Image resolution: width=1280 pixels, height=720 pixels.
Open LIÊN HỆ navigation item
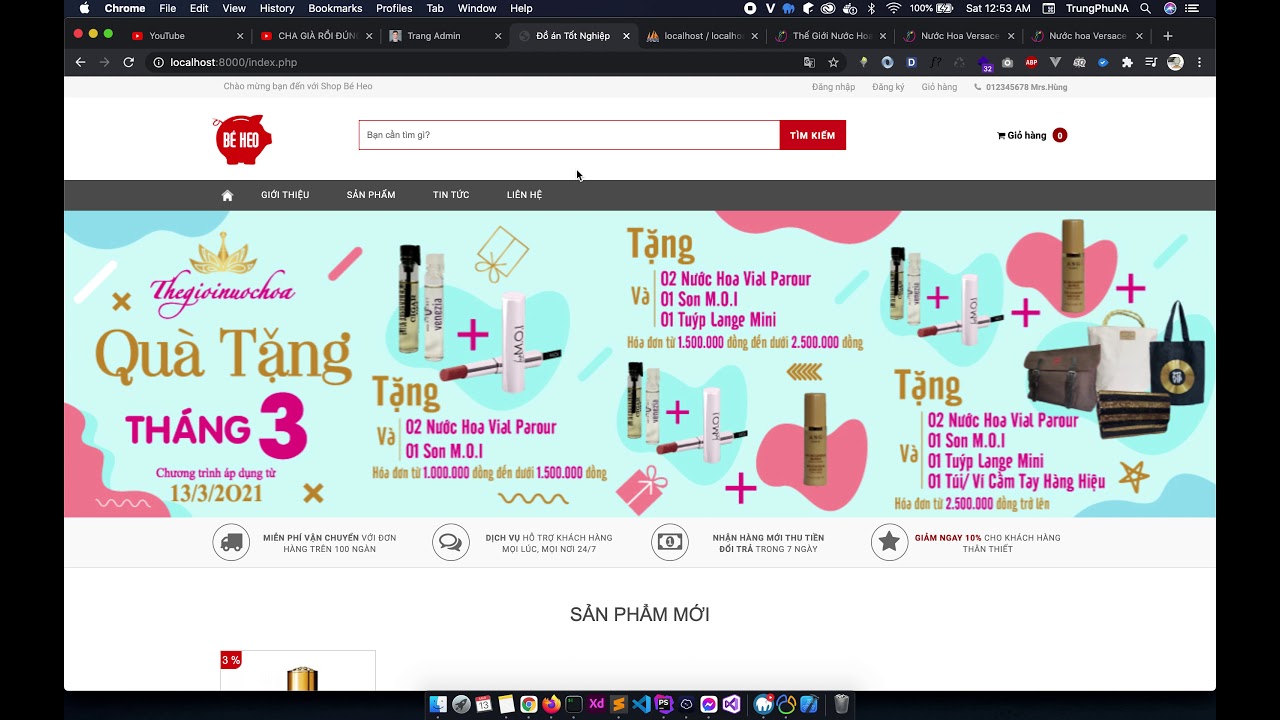(524, 195)
